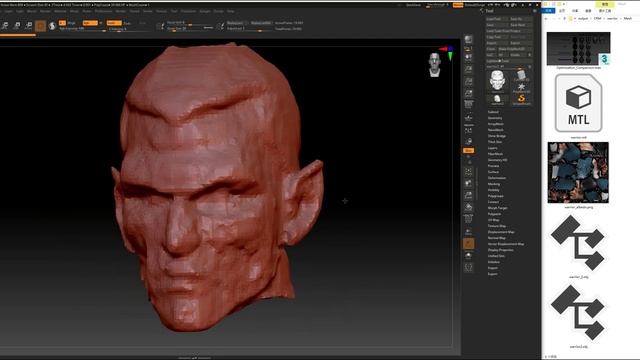Viewport: 640px width, 360px height.
Task: Click the brush icon left of Focal Shift
Action: tap(161, 26)
